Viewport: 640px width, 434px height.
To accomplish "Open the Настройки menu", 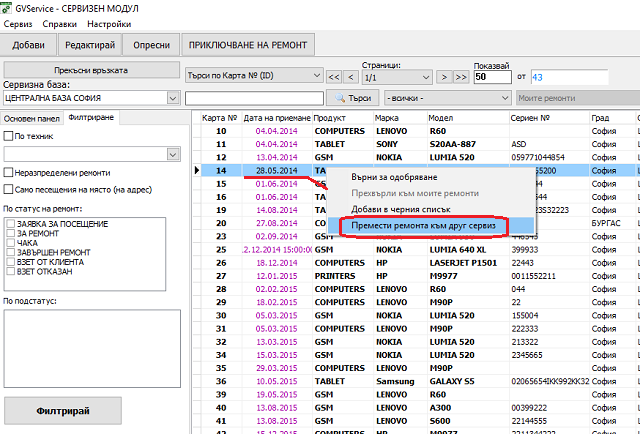I will point(109,24).
